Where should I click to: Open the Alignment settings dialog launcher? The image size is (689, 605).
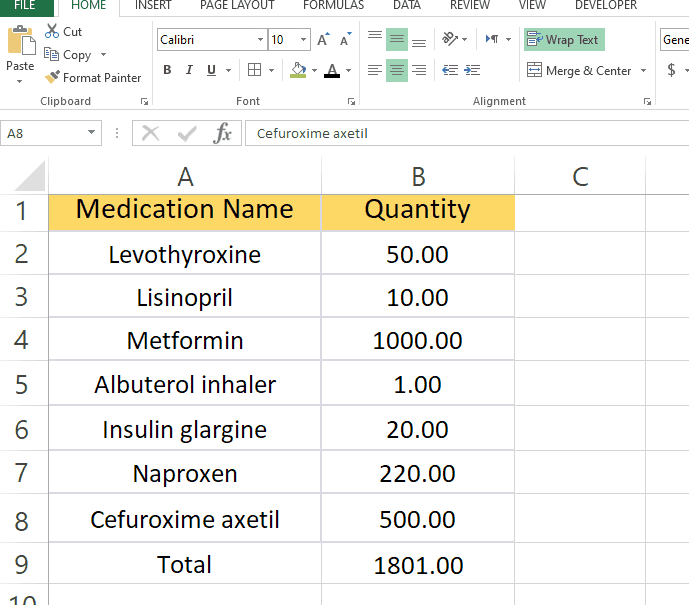pyautogui.click(x=647, y=101)
